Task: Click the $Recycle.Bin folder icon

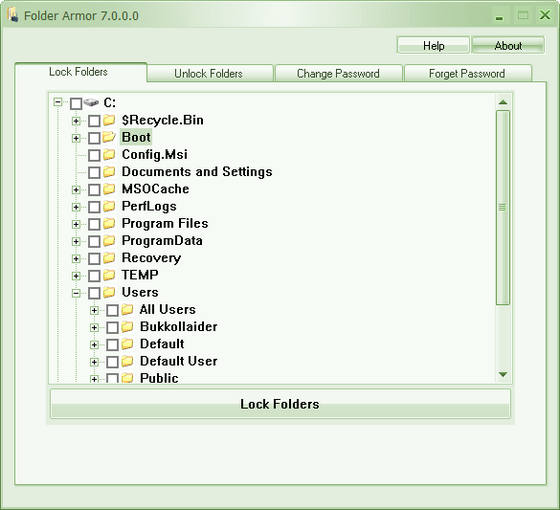Action: [x=109, y=120]
